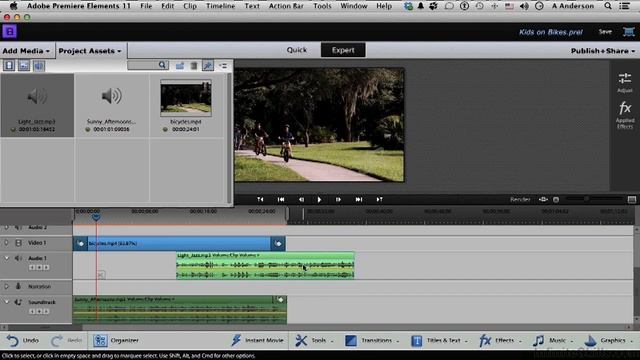The height and width of the screenshot is (360, 640).
Task: Open the Transitions panel
Action: [371, 340]
